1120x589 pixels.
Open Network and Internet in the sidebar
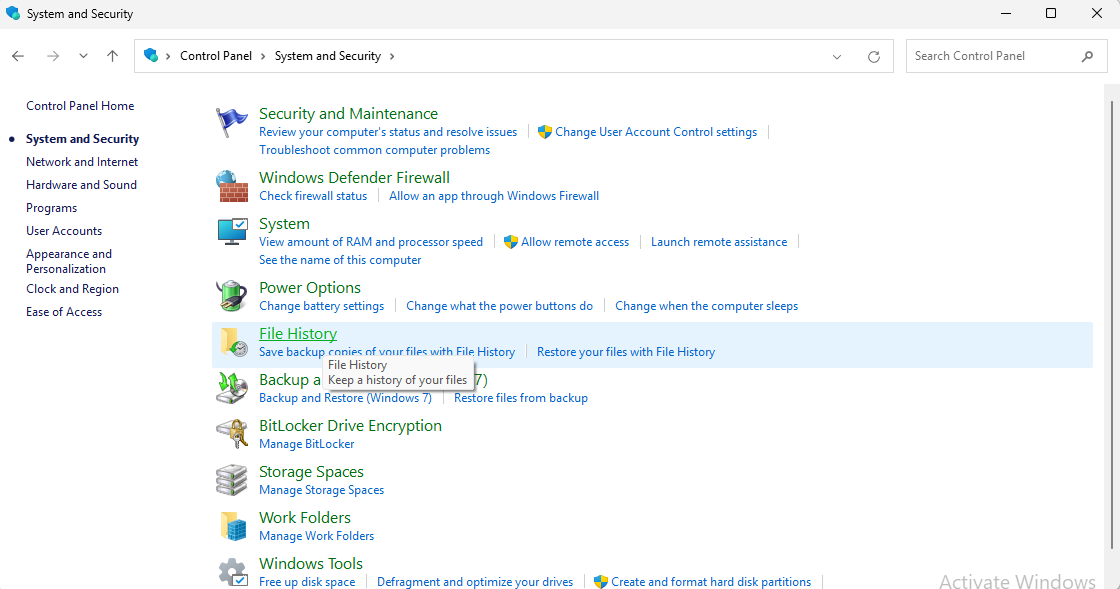[82, 162]
